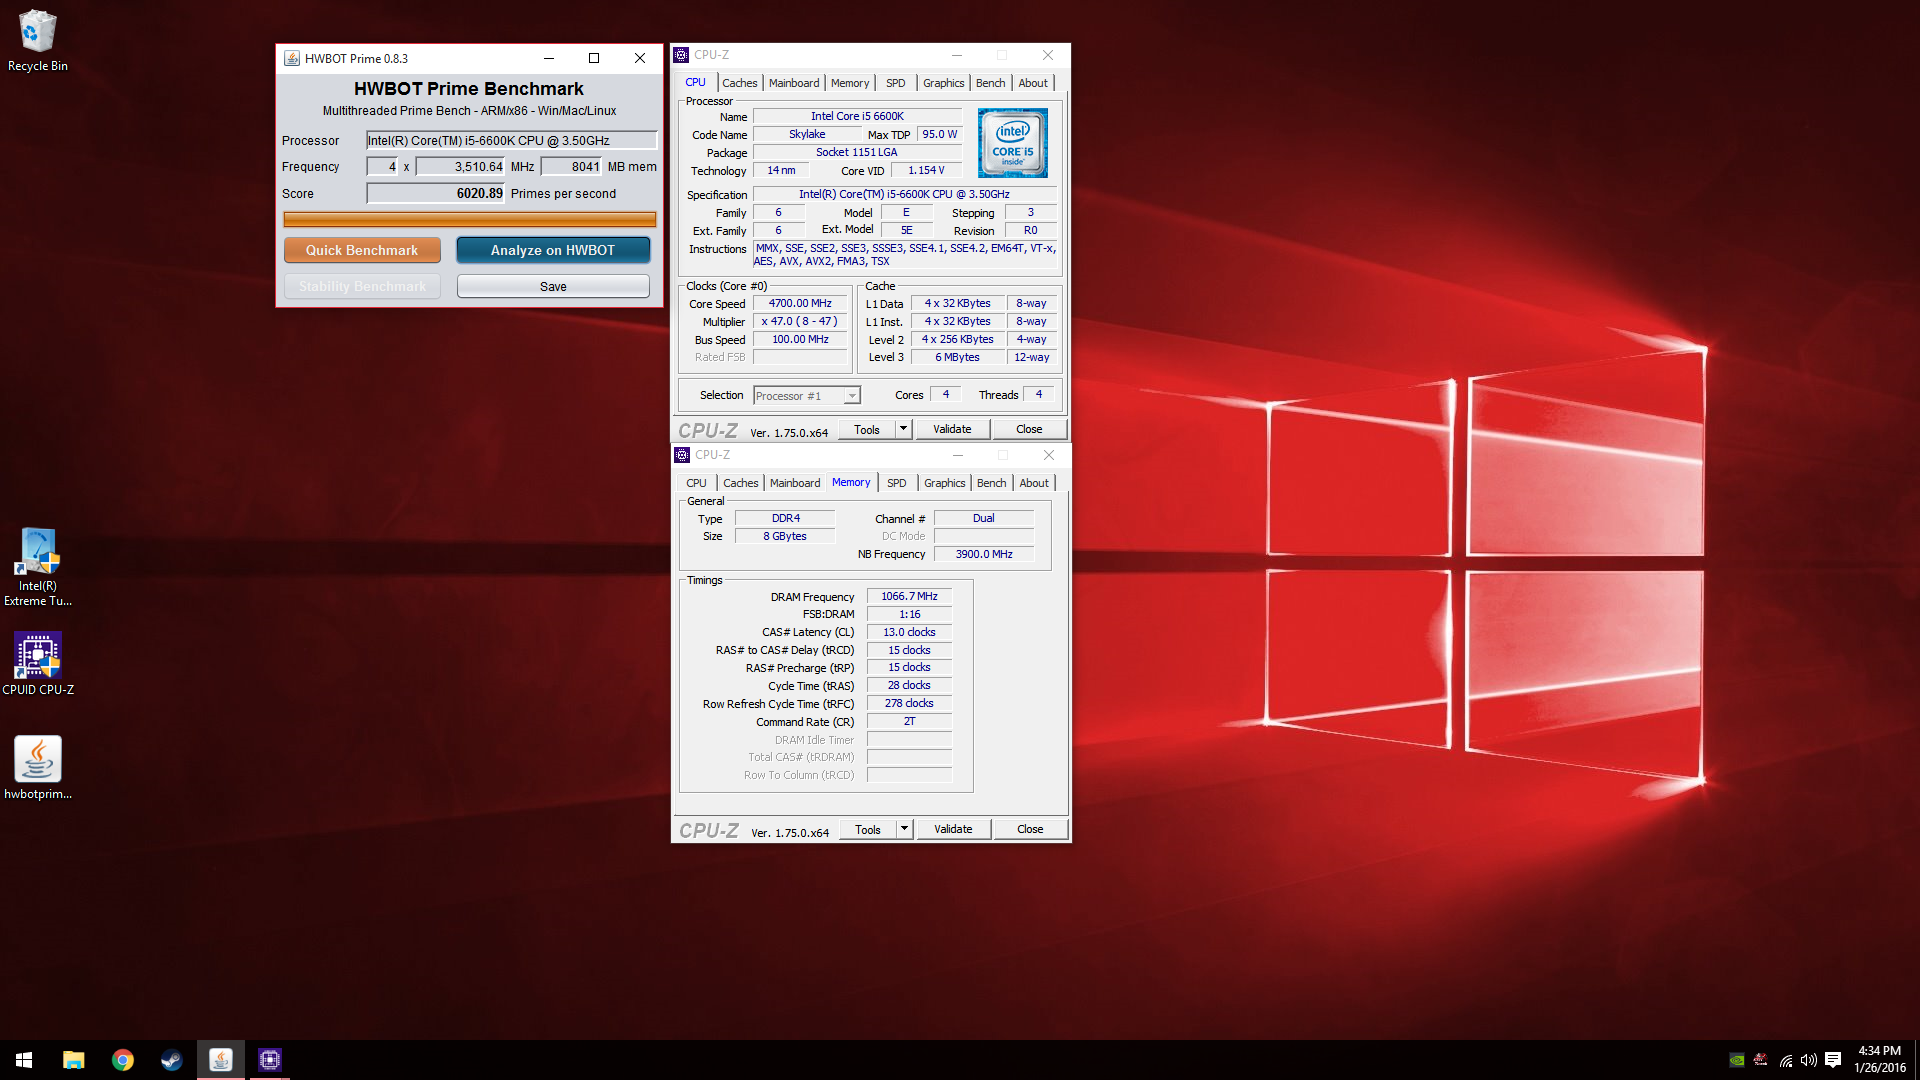This screenshot has height=1080, width=1920.
Task: Click the volume speaker tray icon
Action: click(x=1809, y=1060)
